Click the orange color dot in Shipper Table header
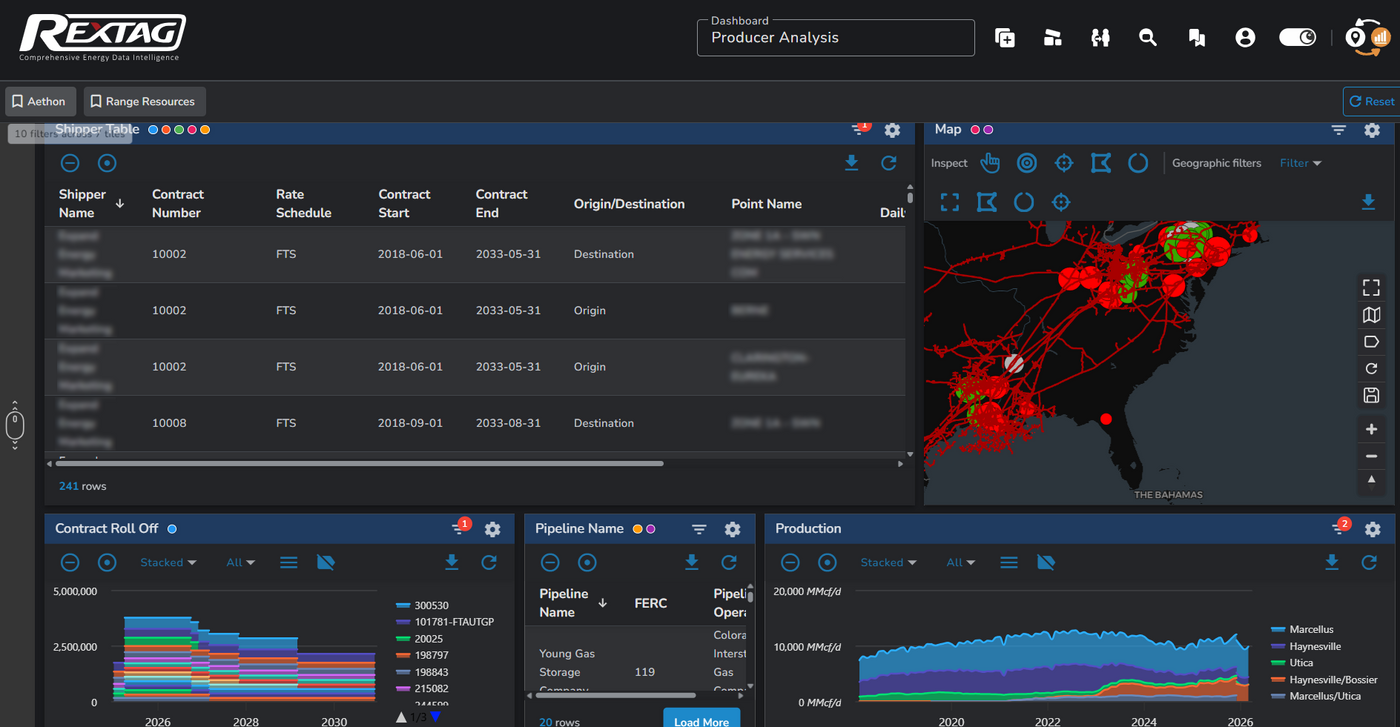 pyautogui.click(x=205, y=130)
